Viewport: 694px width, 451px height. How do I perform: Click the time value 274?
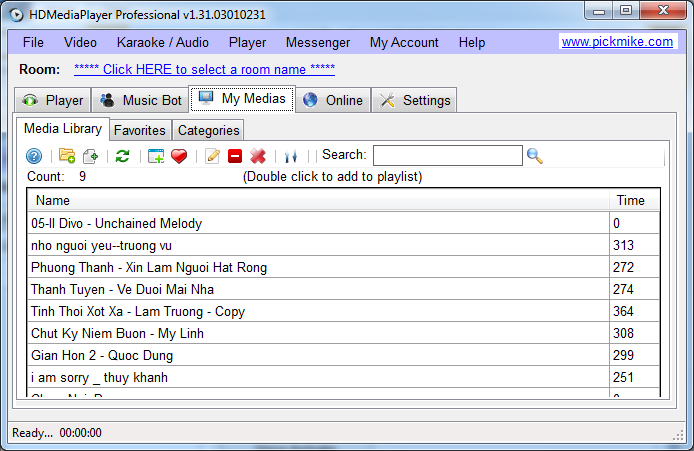click(623, 289)
